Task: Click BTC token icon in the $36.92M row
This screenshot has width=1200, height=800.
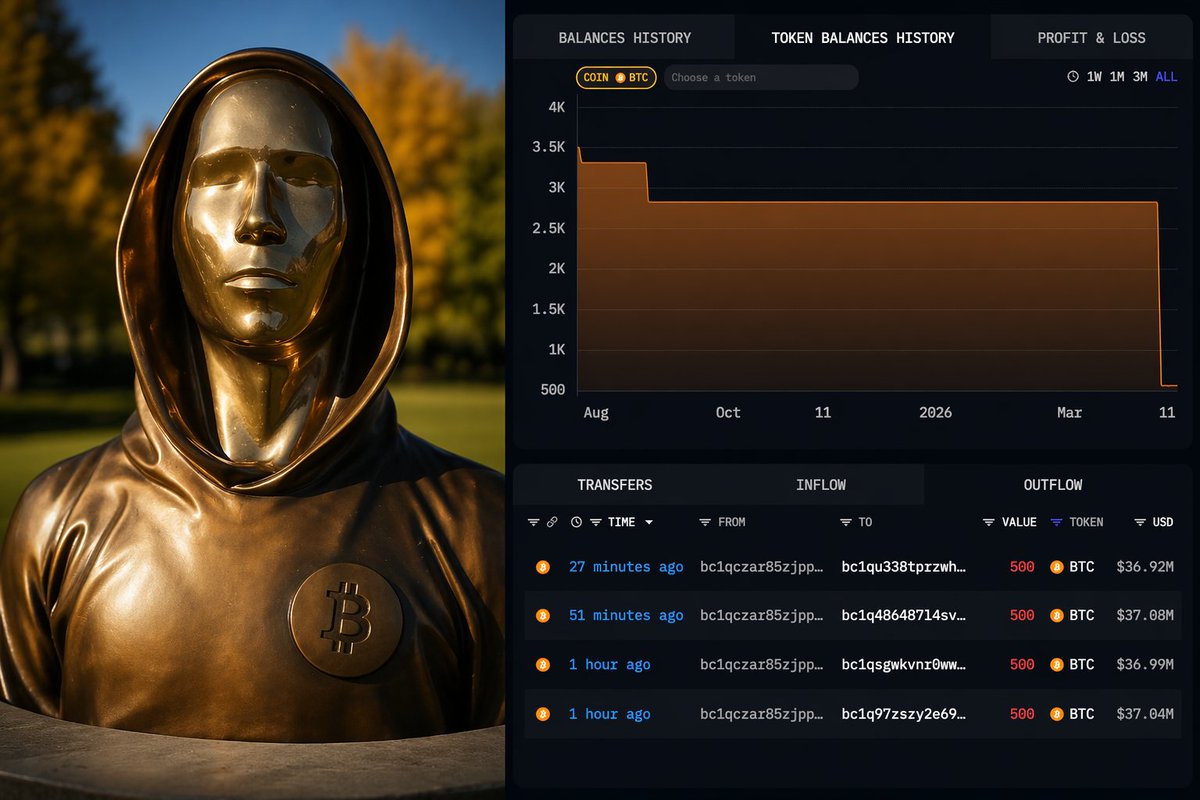Action: [1057, 567]
